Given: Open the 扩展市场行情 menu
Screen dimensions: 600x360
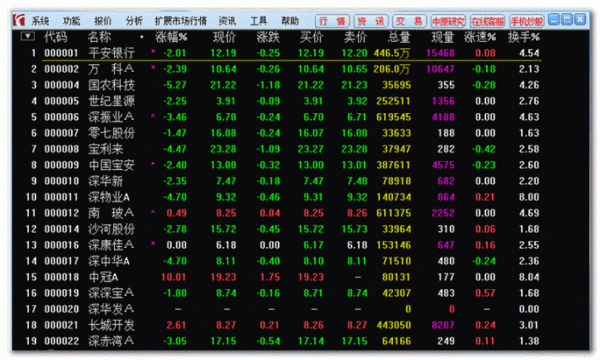Looking at the screenshot, I should [181, 21].
